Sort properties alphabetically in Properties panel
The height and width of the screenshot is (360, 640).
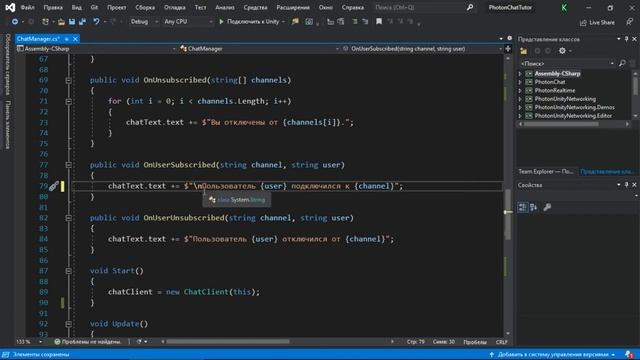coord(534,207)
